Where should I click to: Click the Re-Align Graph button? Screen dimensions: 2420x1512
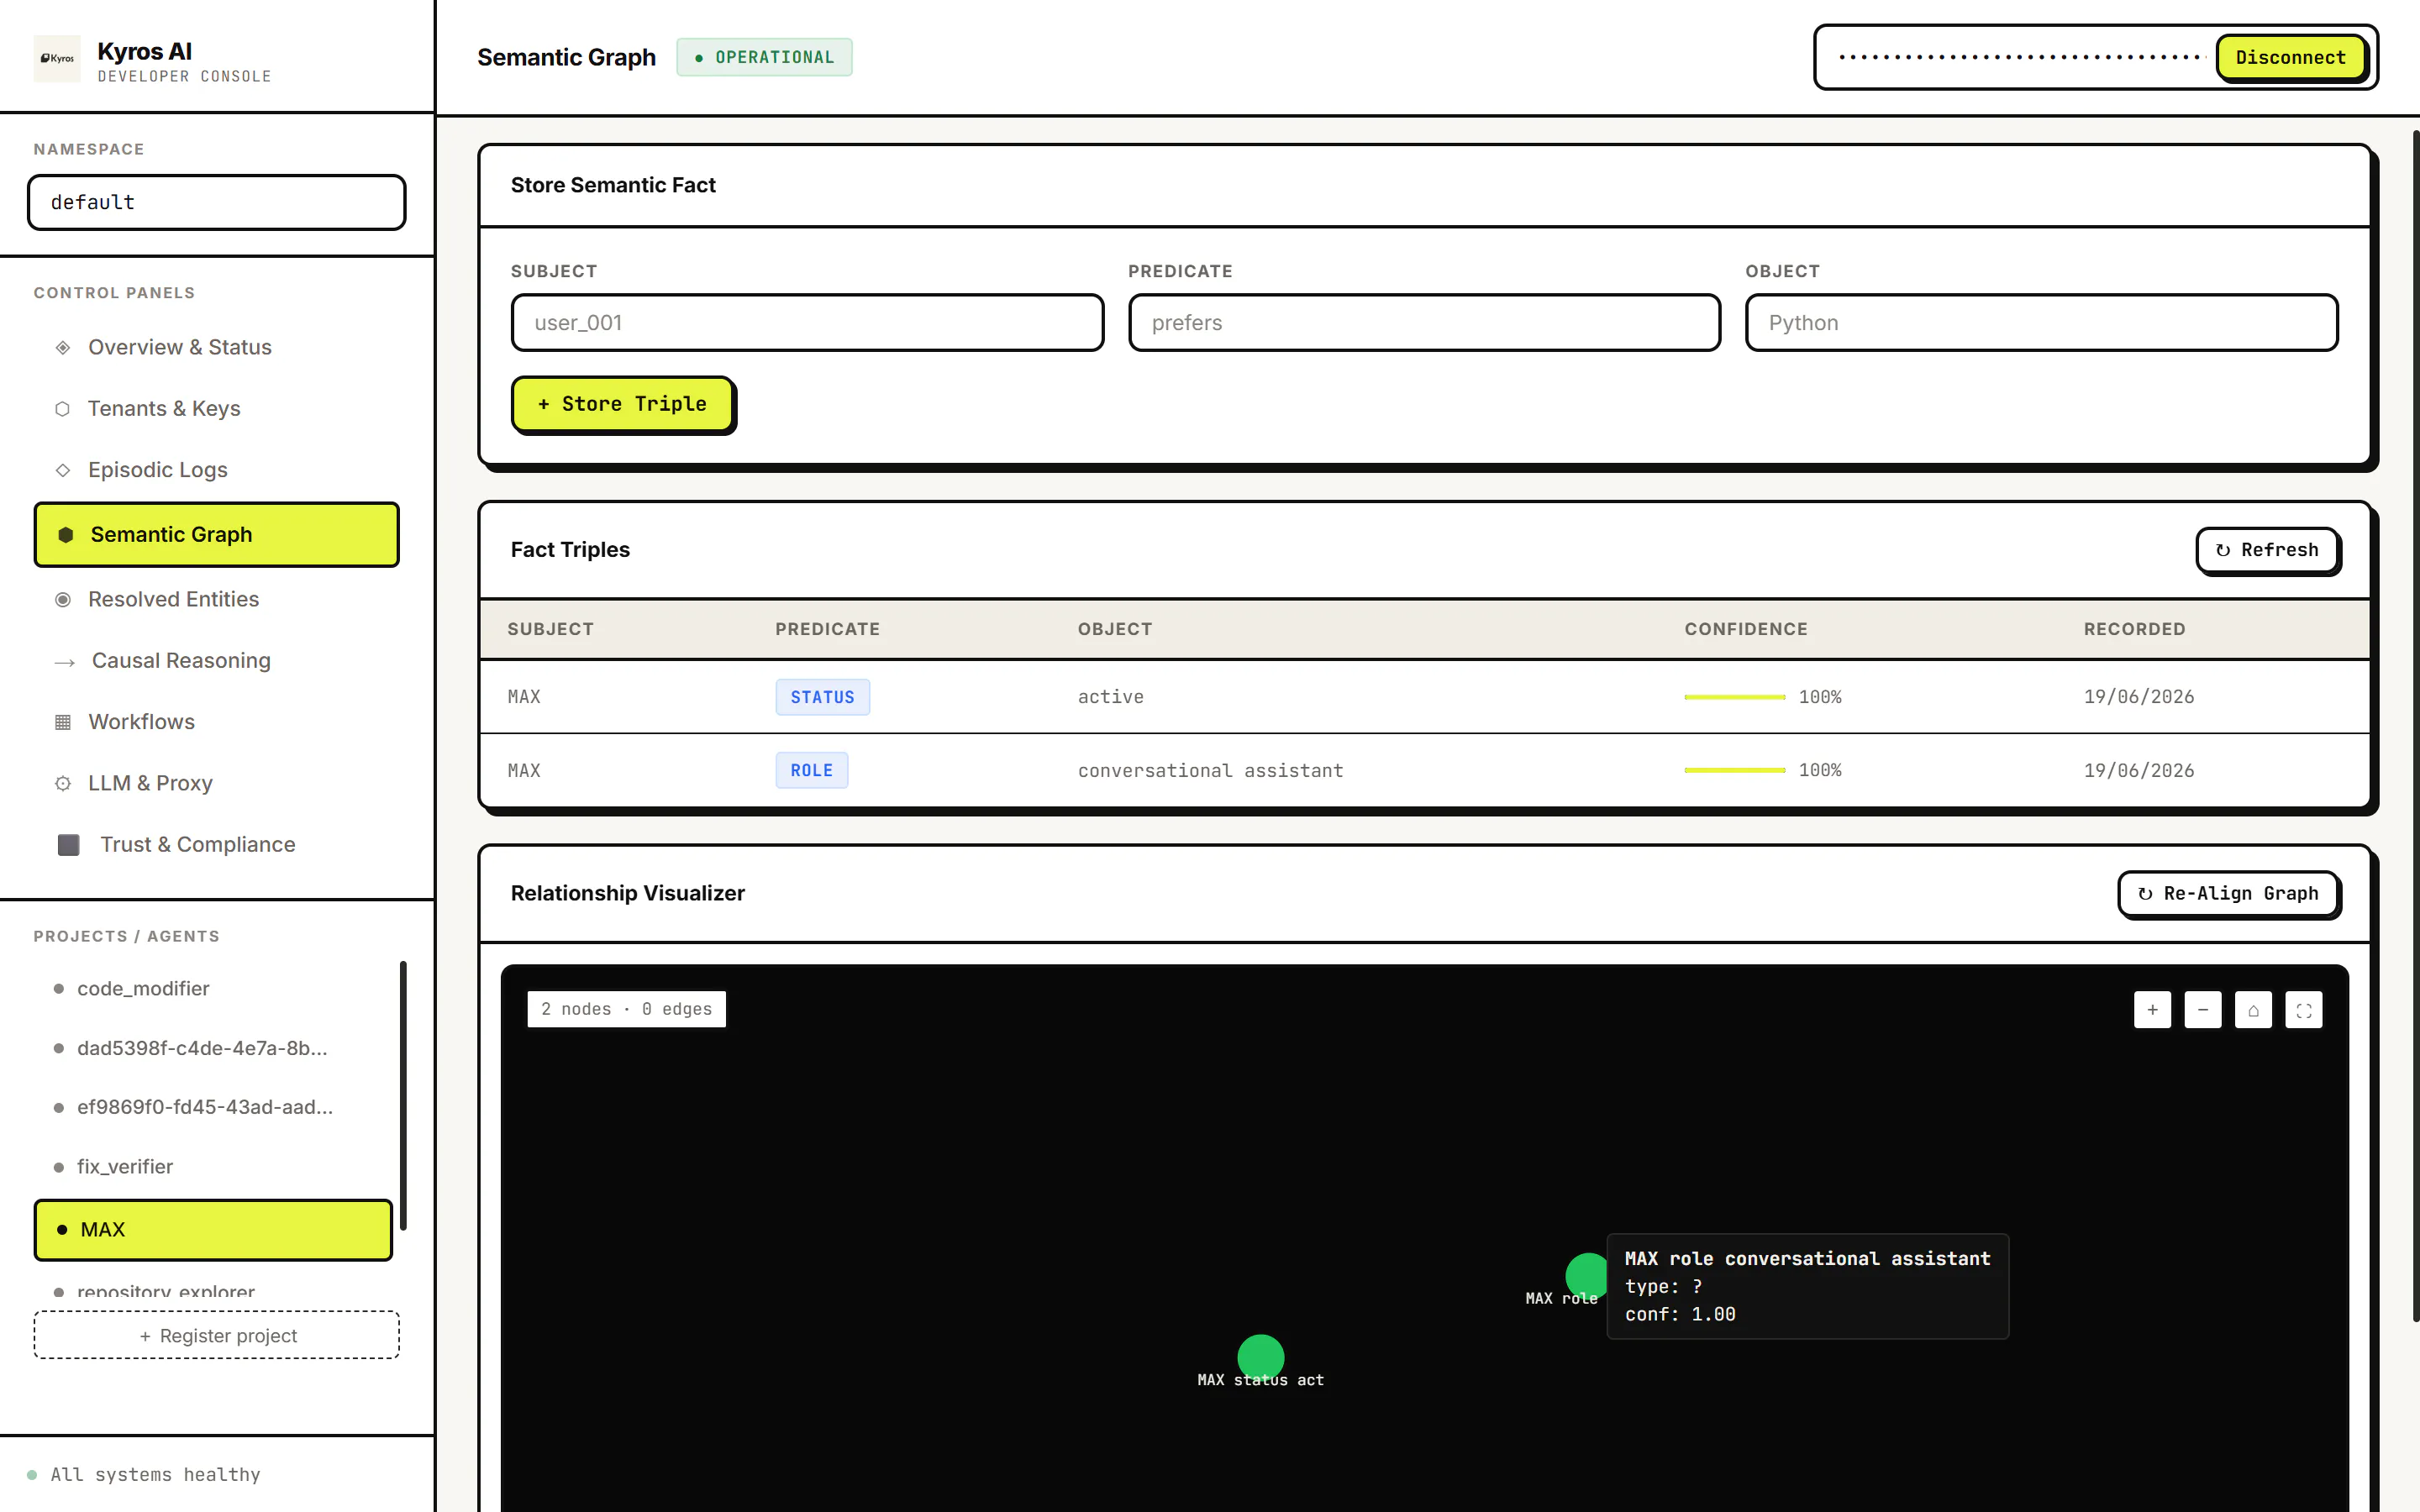click(2228, 893)
